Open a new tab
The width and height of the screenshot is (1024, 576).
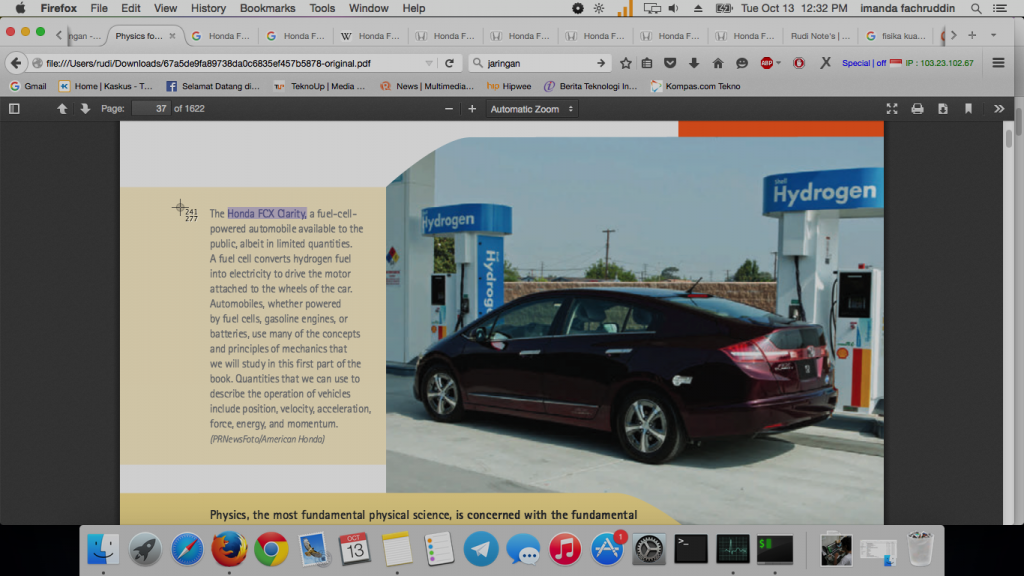(972, 35)
